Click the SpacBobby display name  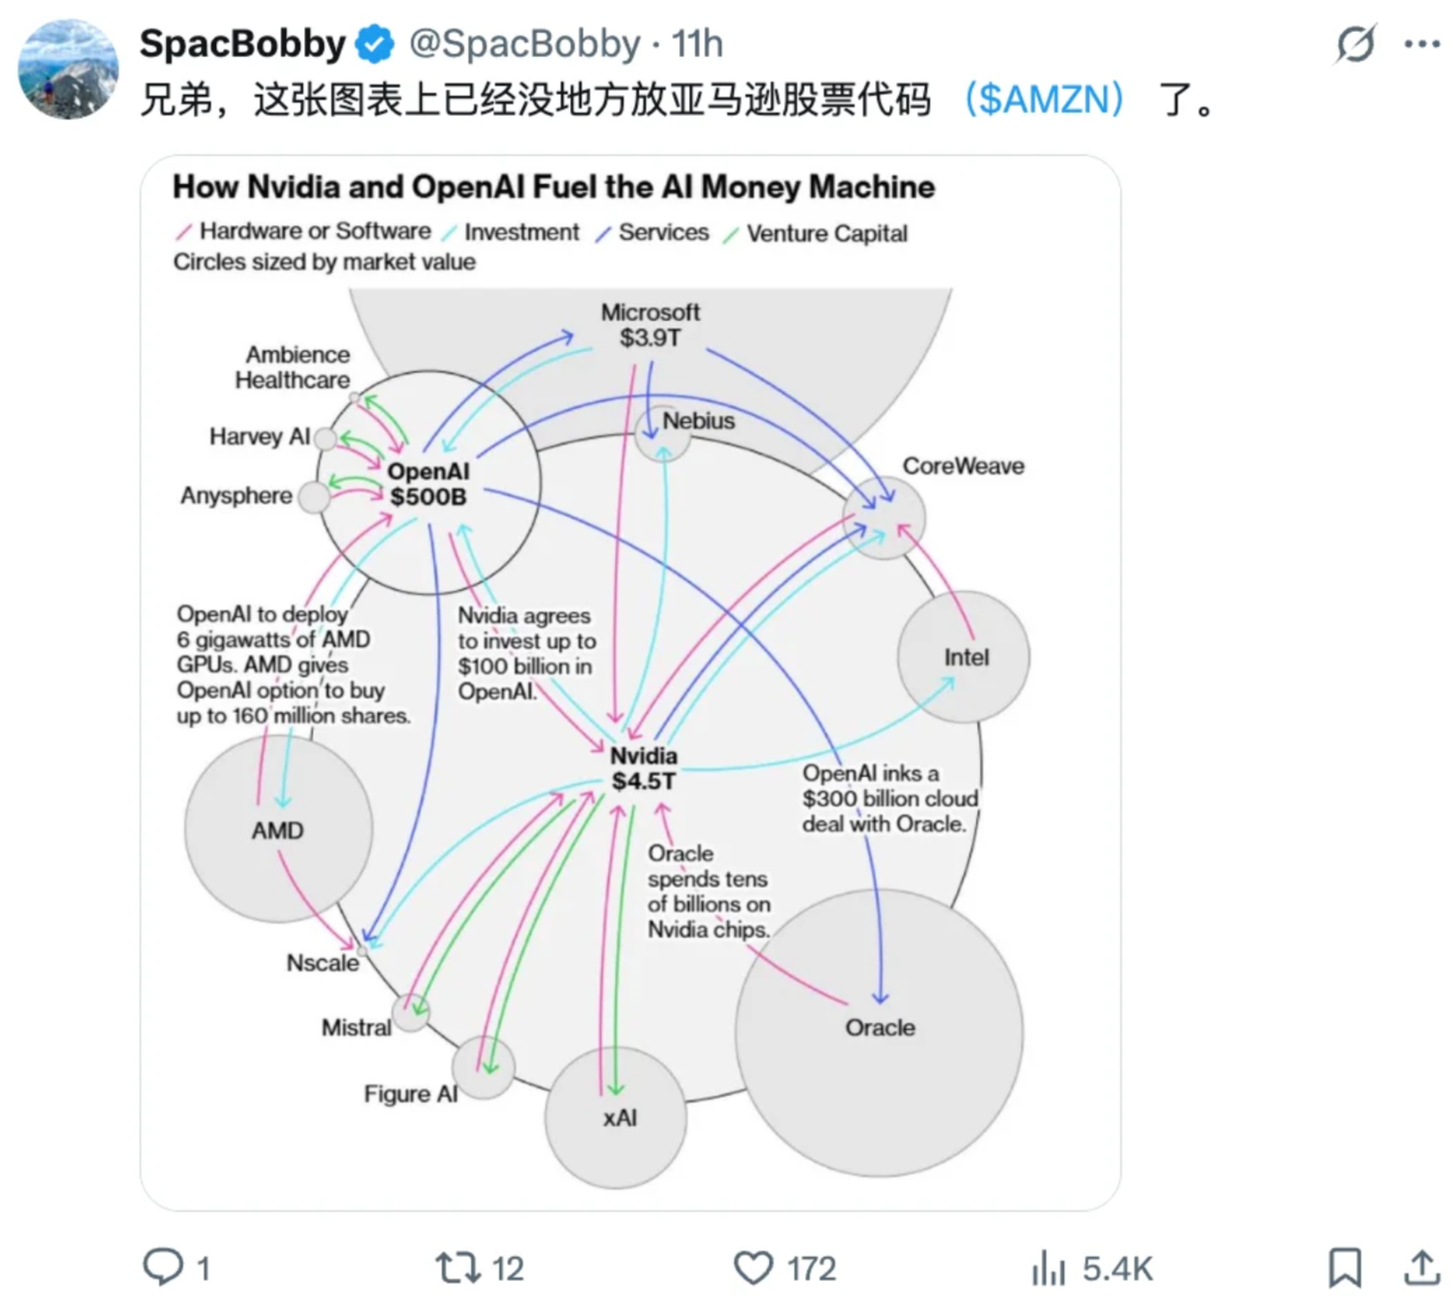pos(242,44)
